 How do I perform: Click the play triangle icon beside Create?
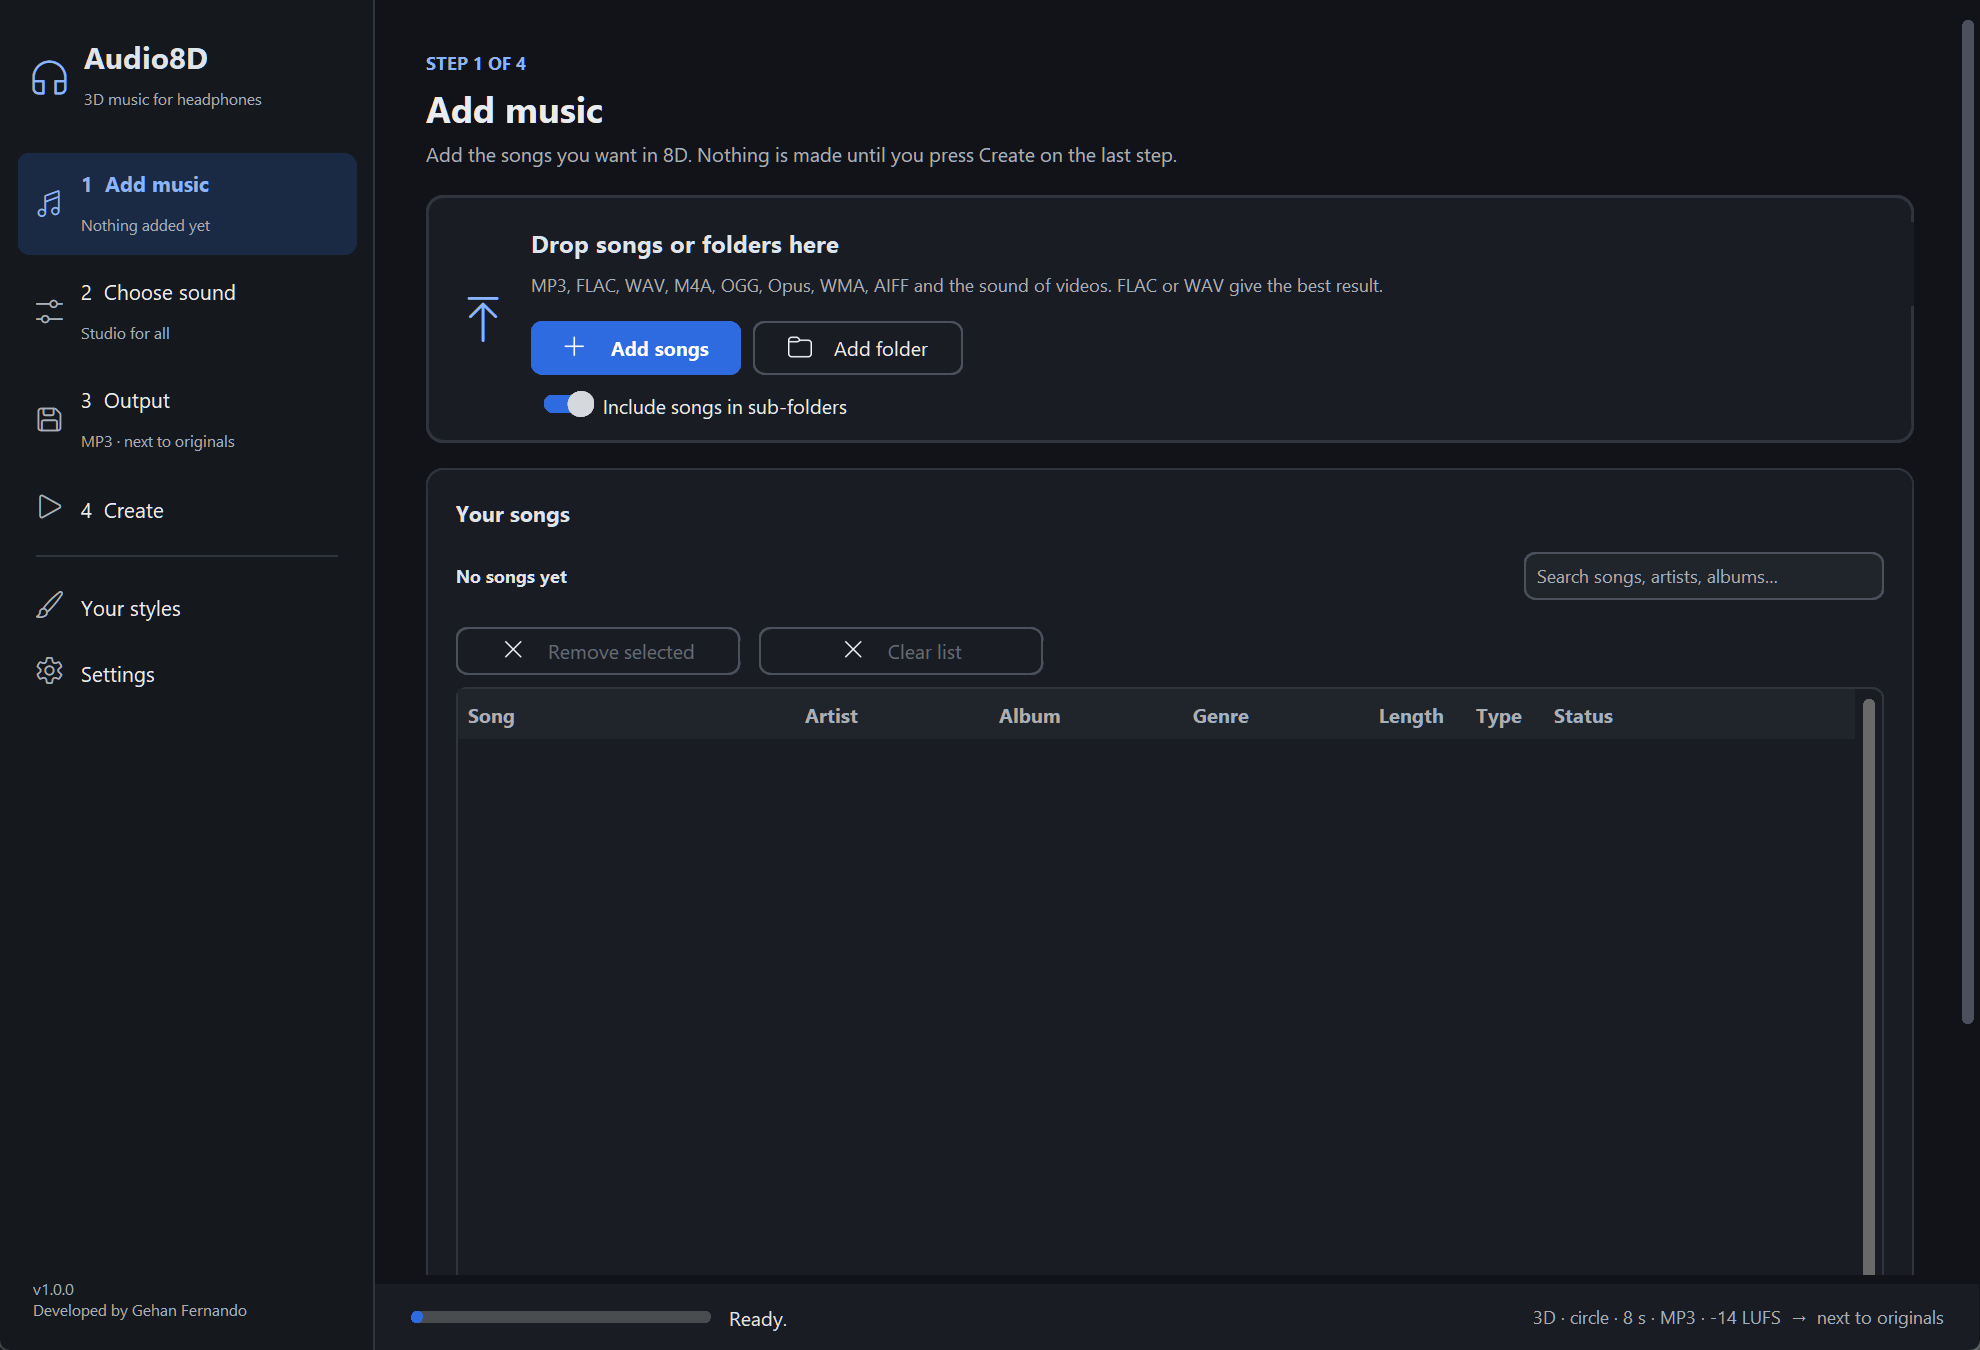point(49,507)
